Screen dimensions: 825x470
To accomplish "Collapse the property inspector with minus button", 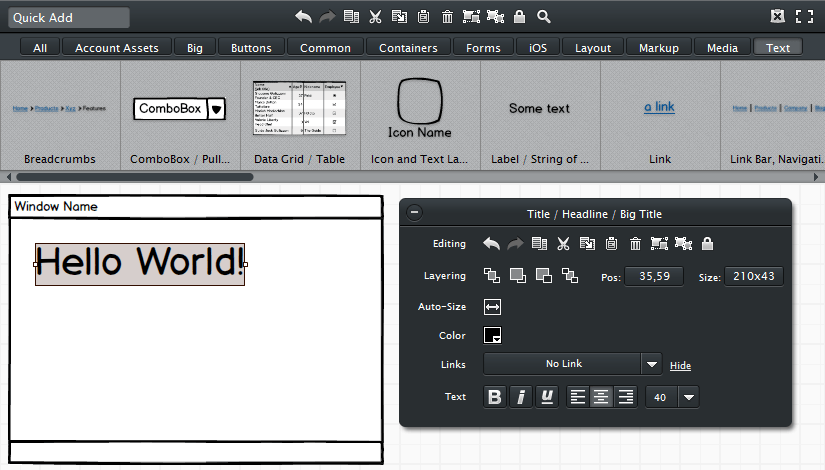I will point(415,213).
